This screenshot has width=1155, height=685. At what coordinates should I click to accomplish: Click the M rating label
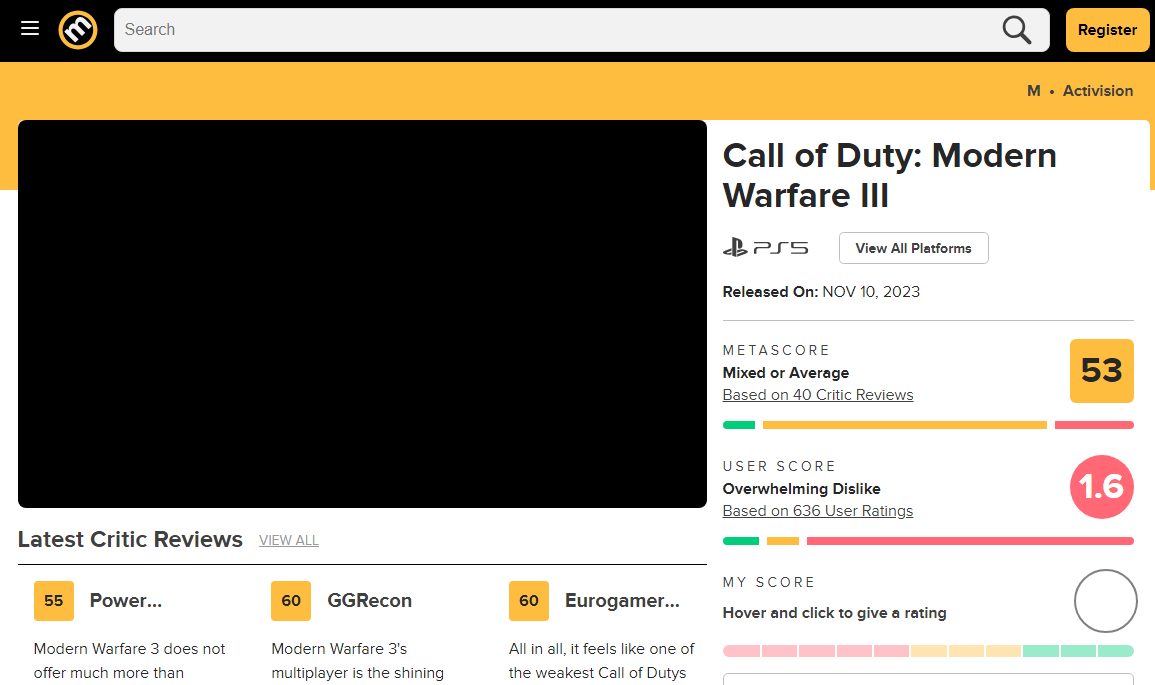click(x=1033, y=91)
